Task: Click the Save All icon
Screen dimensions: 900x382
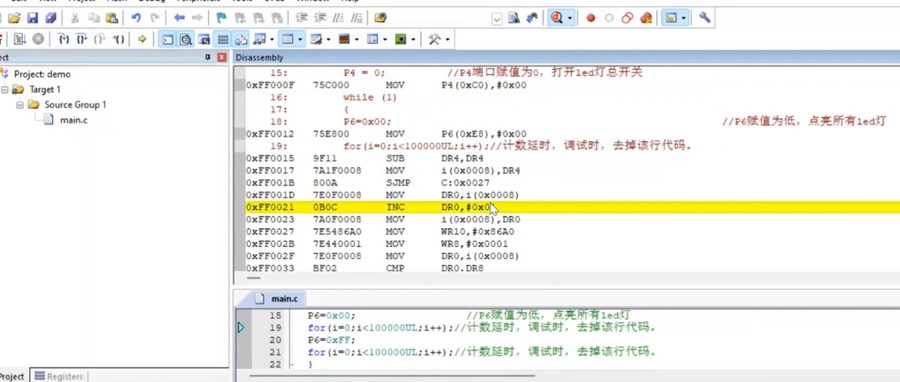Action: click(x=51, y=18)
